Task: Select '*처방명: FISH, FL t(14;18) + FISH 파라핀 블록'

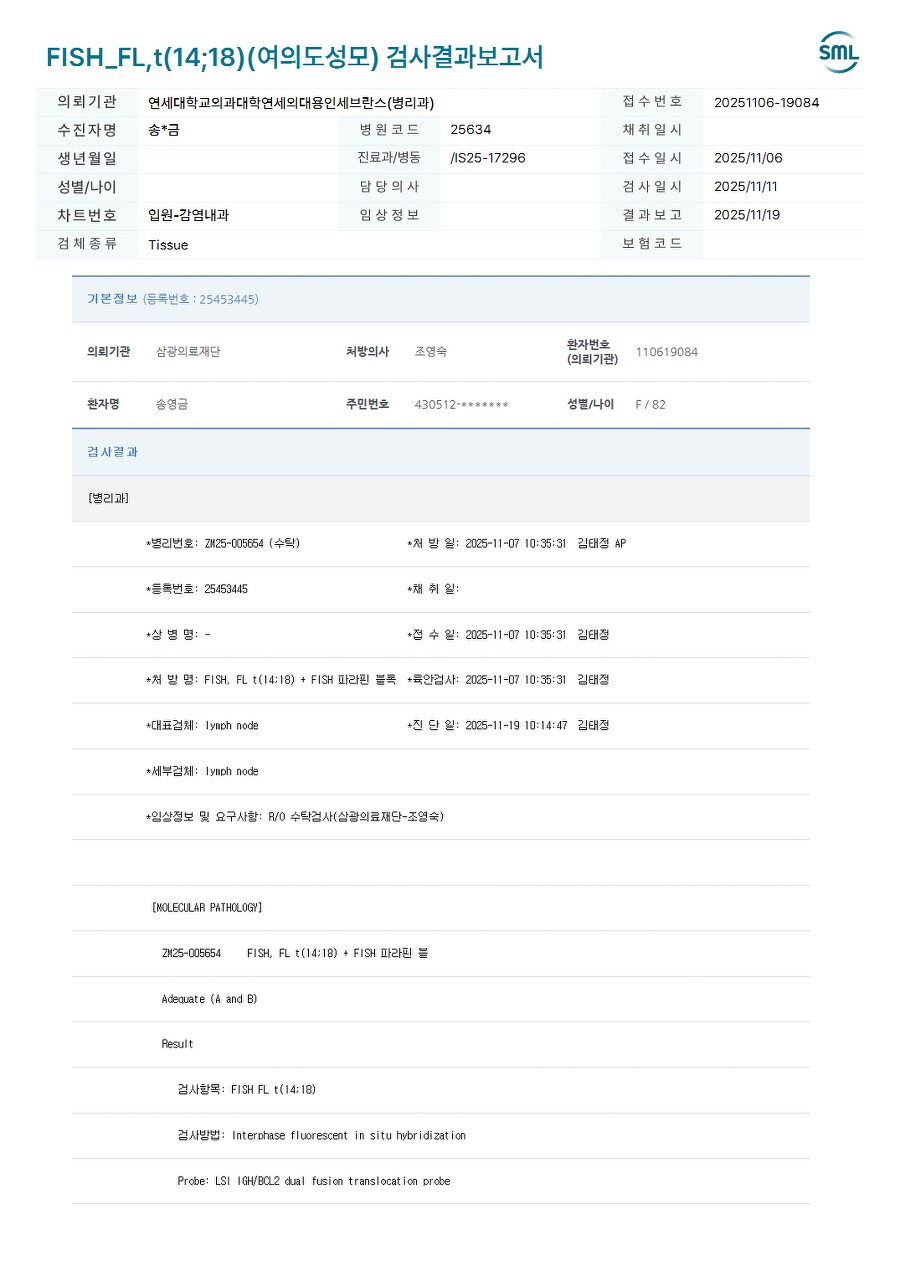Action: [271, 680]
